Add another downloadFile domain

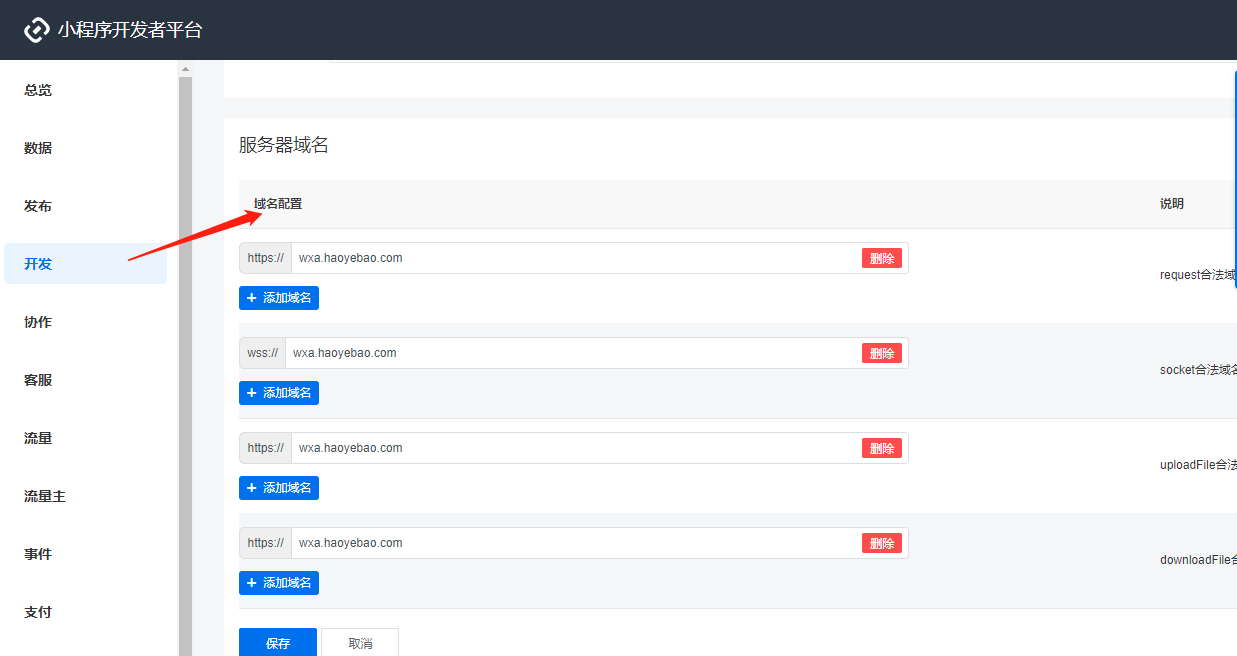[279, 583]
